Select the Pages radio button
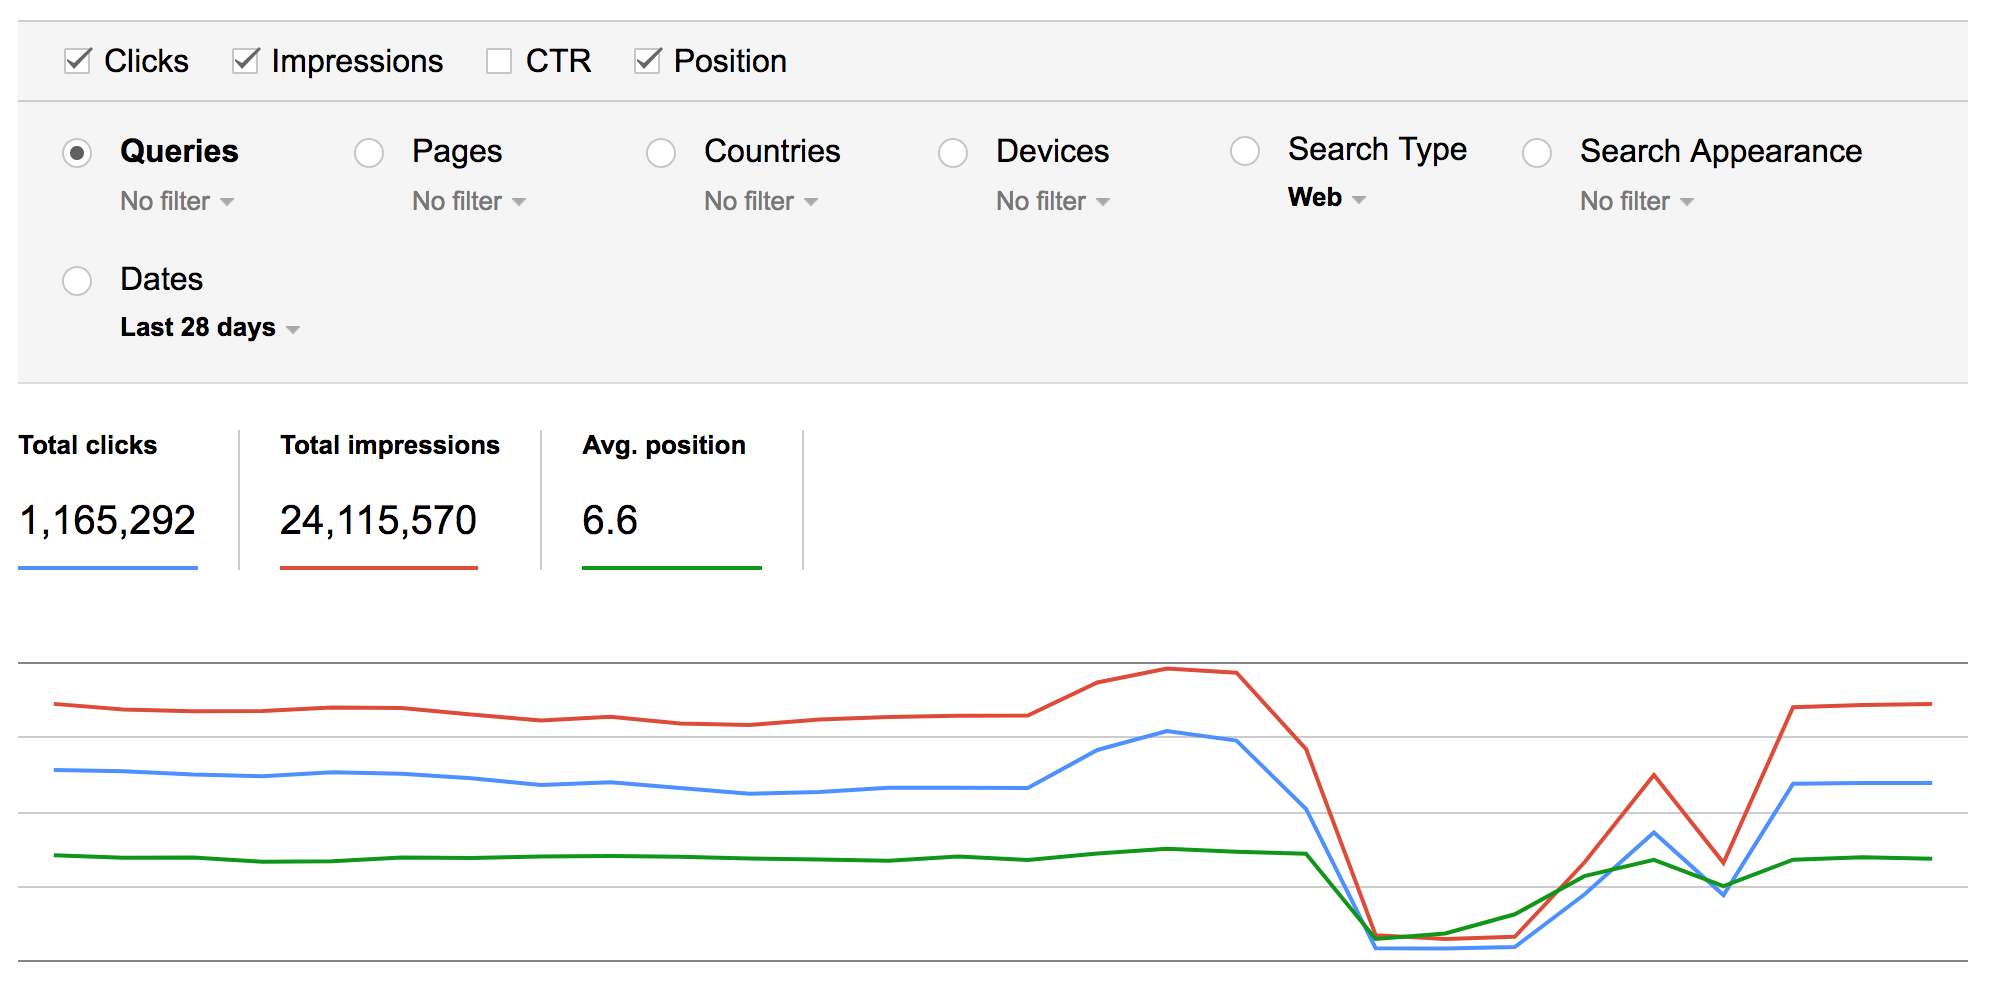This screenshot has height=982, width=2014. click(x=369, y=153)
